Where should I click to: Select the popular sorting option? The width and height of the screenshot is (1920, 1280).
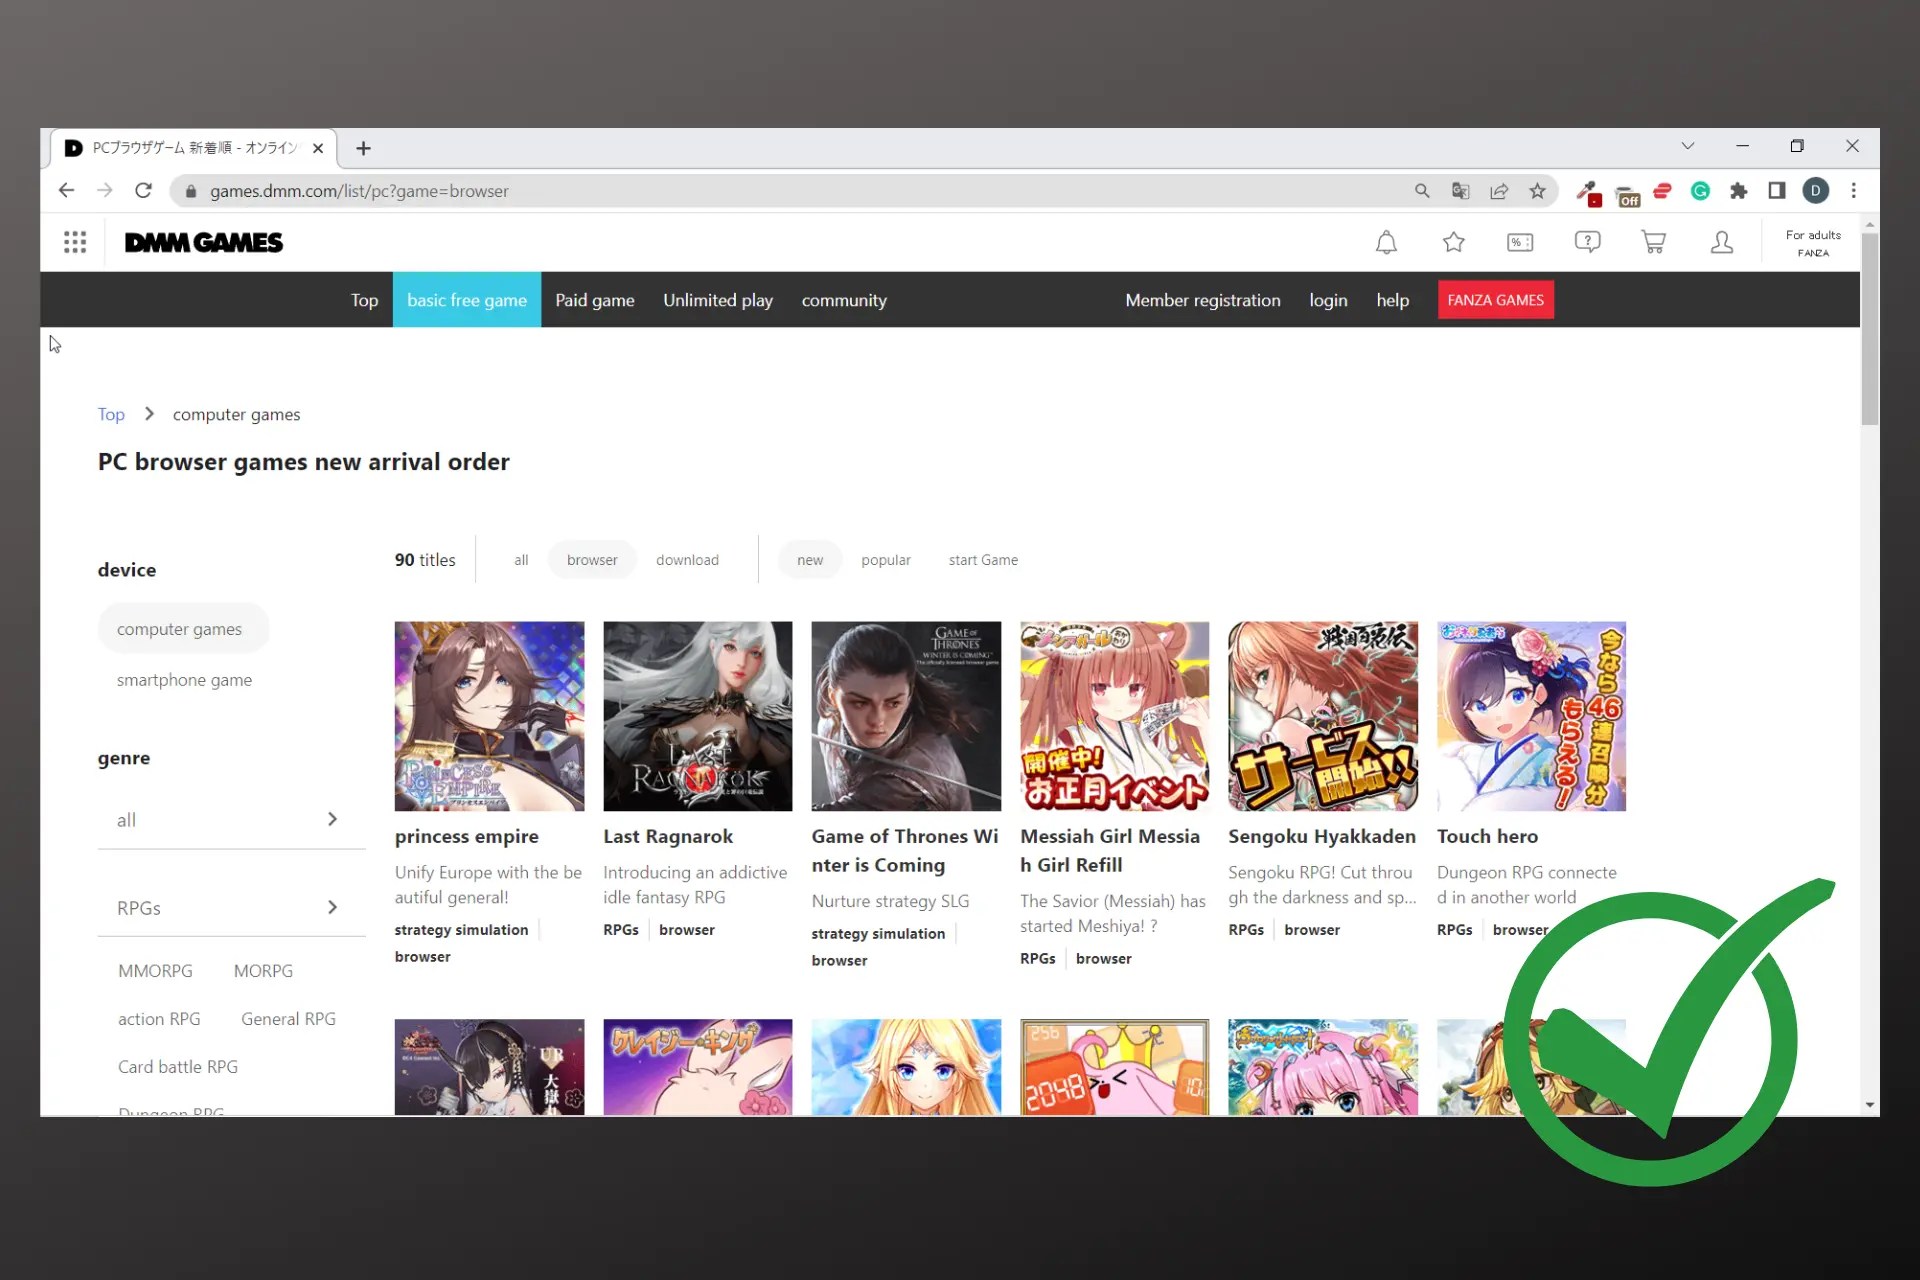886,560
